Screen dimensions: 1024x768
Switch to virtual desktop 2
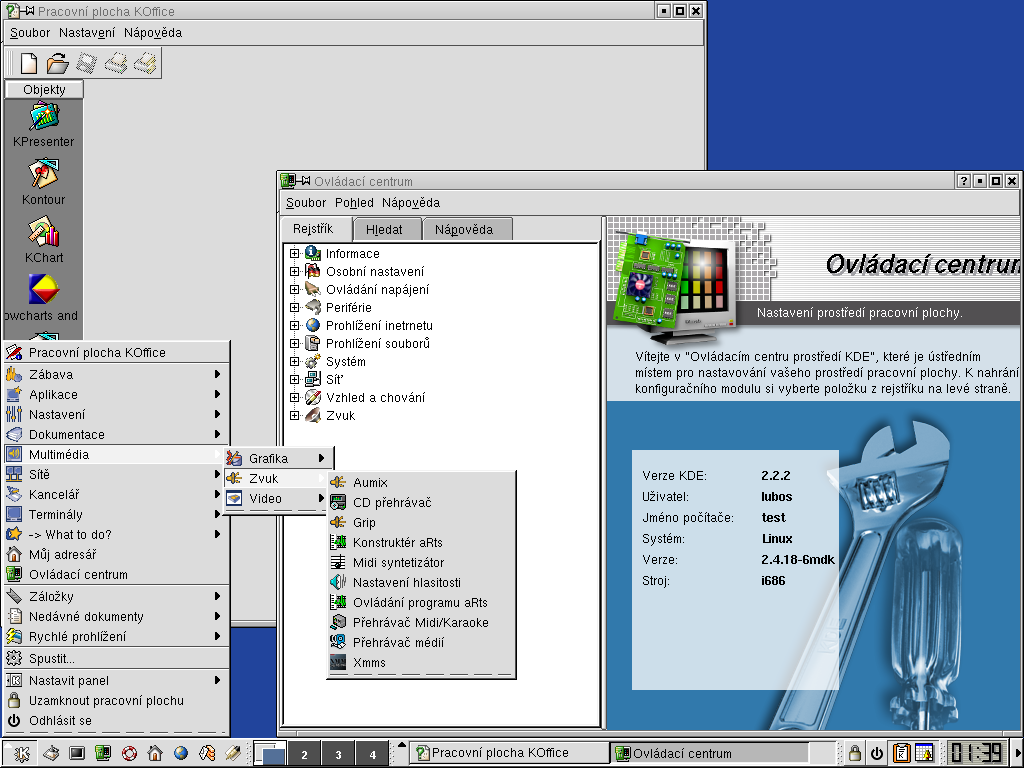304,754
